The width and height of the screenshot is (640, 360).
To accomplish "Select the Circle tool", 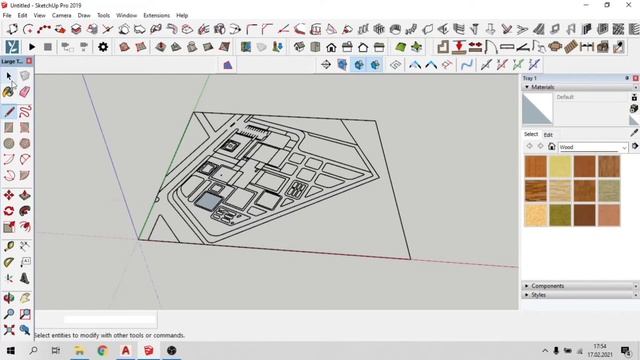I will tap(9, 143).
